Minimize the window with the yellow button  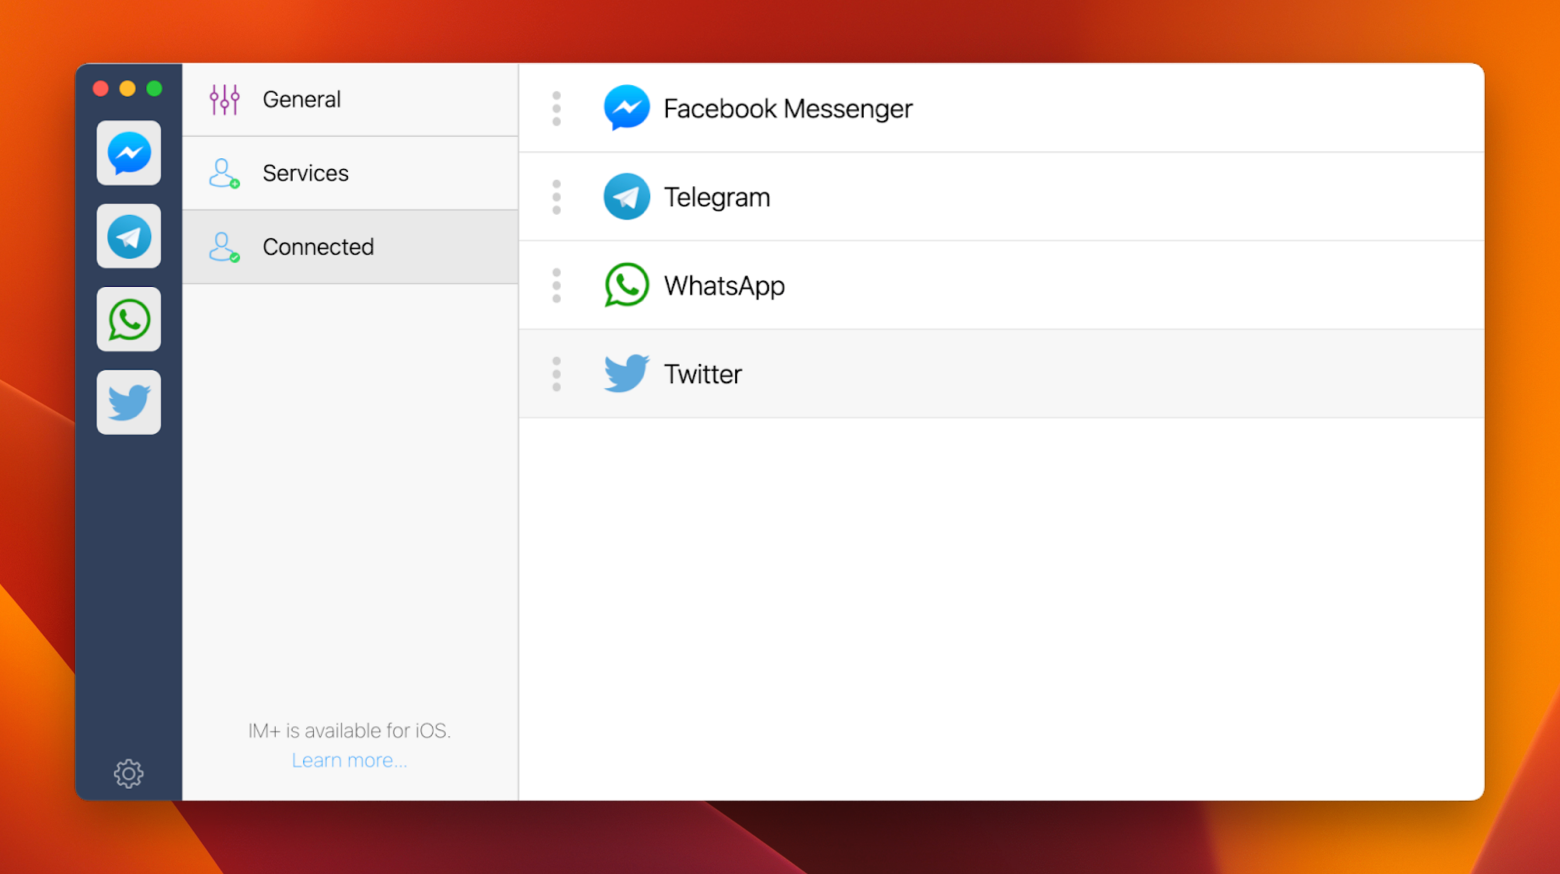[x=127, y=88]
